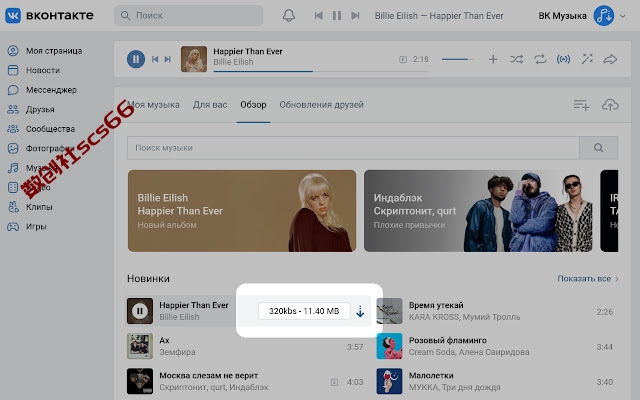
Task: Open Индаблэк Скриптонит Плохие привычки banner
Action: coord(478,211)
